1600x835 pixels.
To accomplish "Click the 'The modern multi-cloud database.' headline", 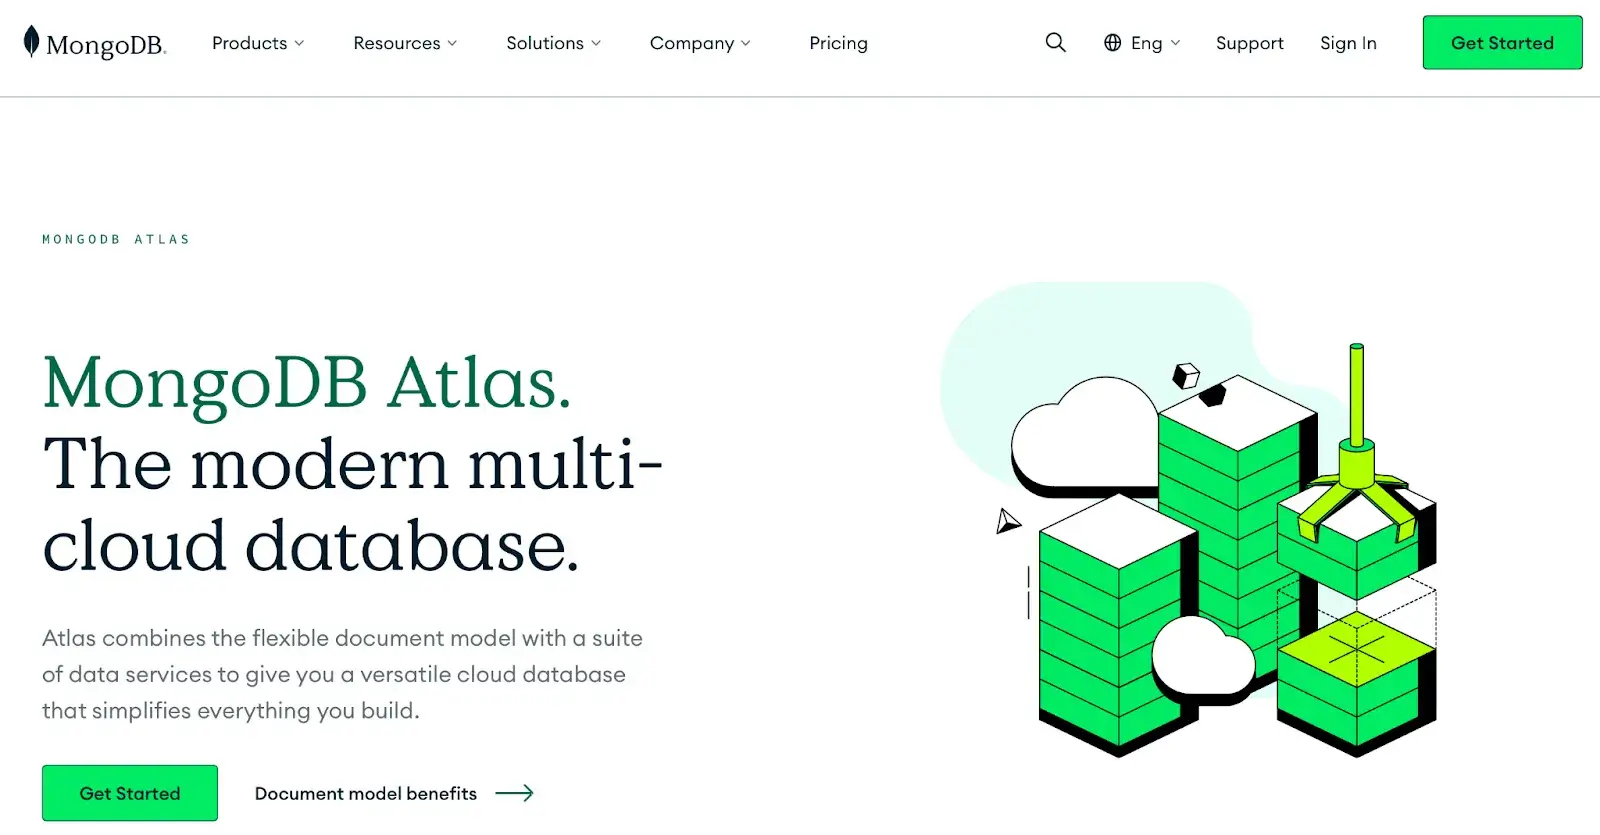I will 352,505.
